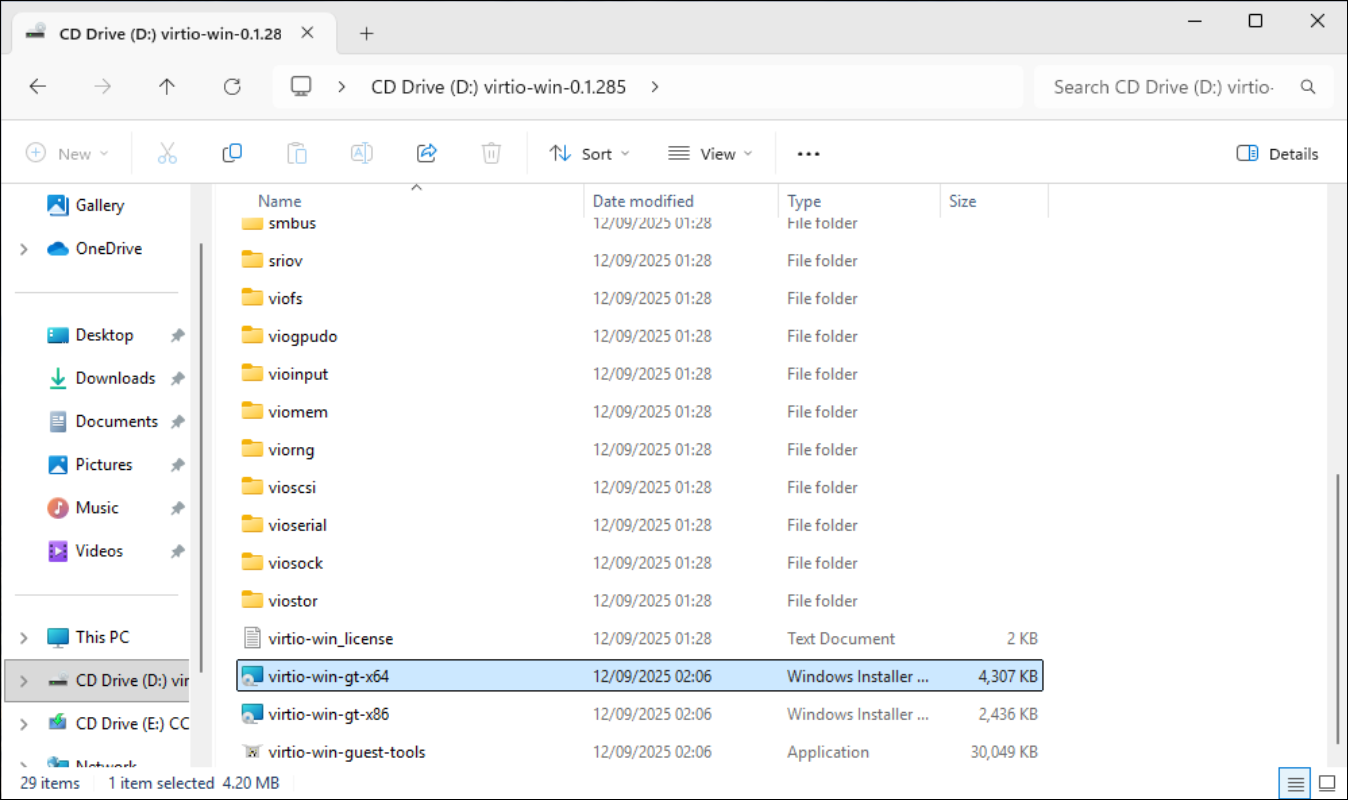Select the virtio-win-guest-tools application icon
The width and height of the screenshot is (1348, 800).
pos(252,752)
